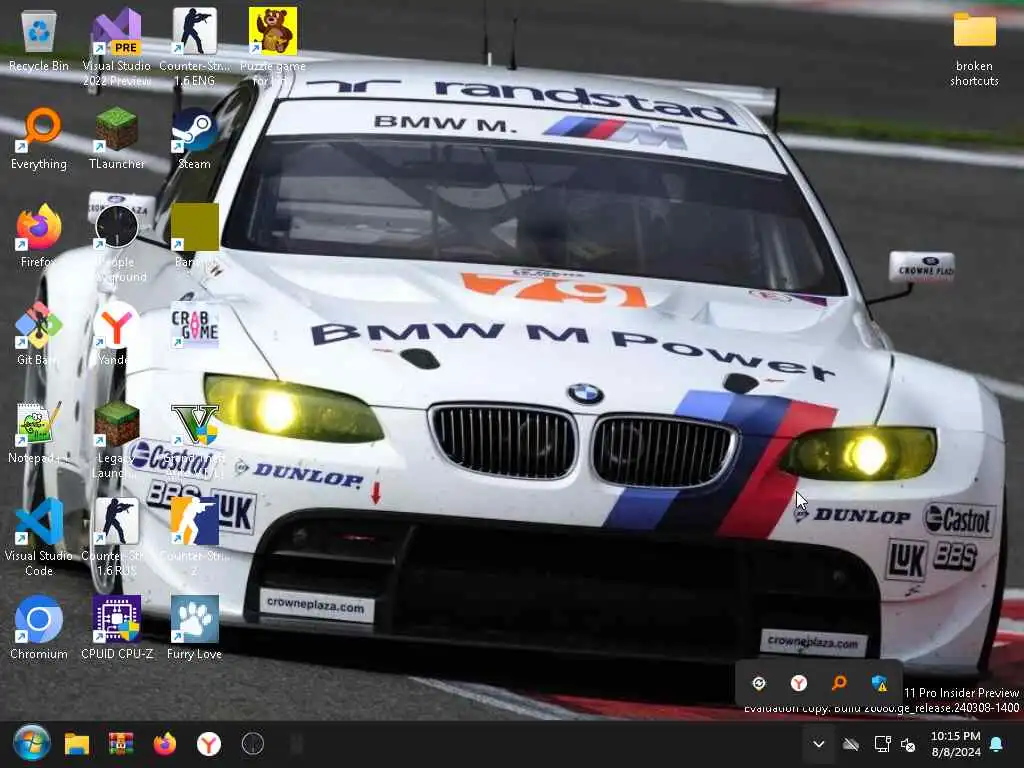Open the network status tray icon
1024x768 pixels.
tap(882, 744)
